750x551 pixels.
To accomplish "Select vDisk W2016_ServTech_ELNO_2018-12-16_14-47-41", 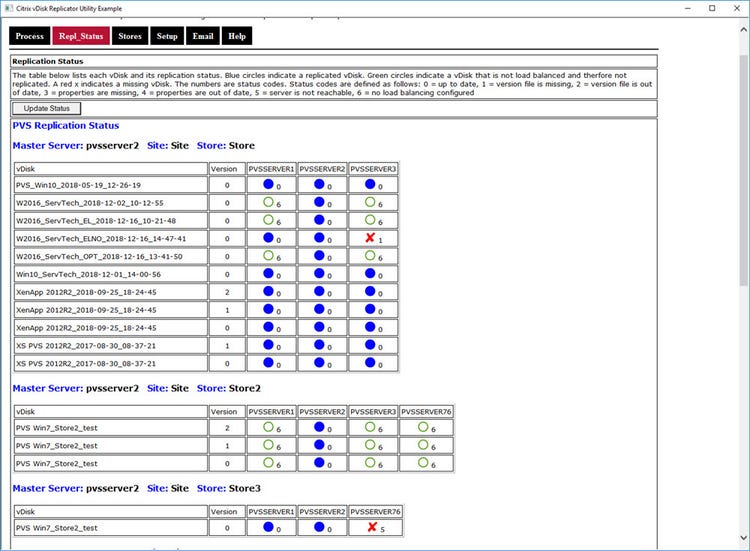I will [x=111, y=239].
